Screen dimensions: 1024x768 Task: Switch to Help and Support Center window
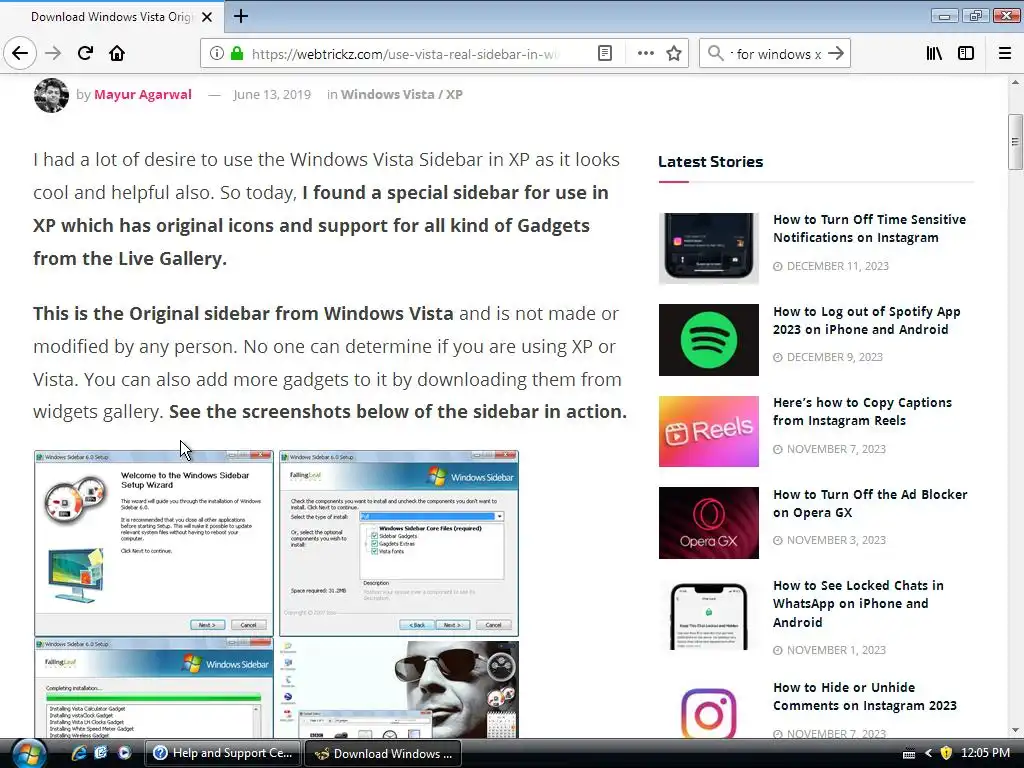pos(223,753)
